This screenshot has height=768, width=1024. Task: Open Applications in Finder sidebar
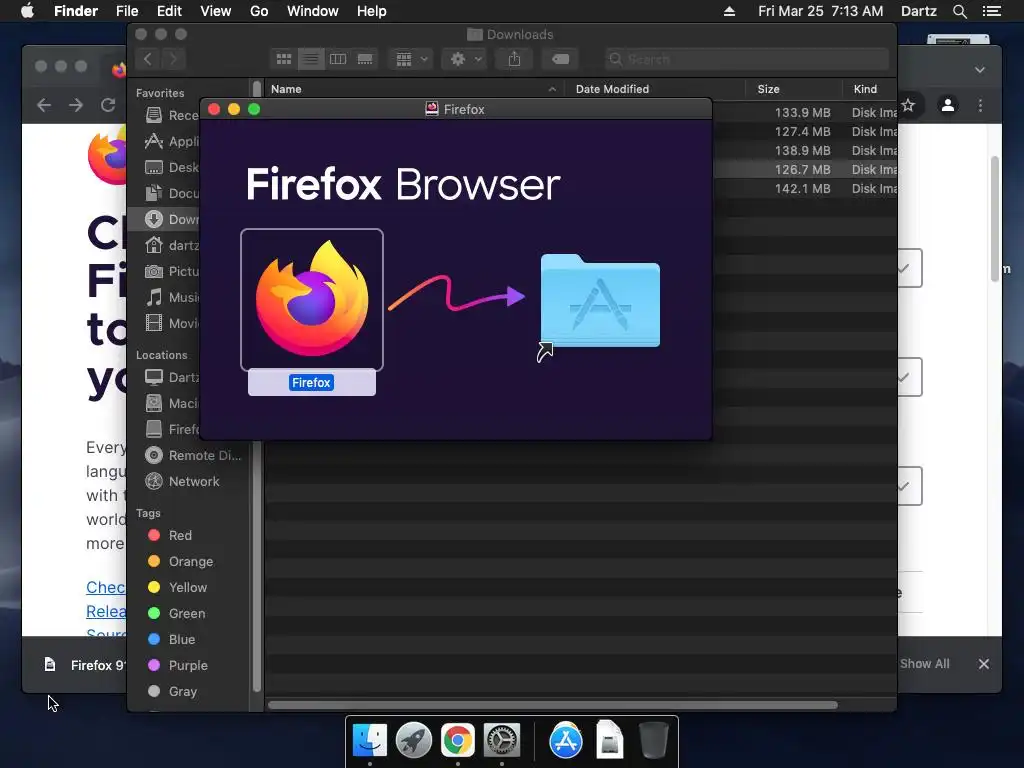click(172, 141)
